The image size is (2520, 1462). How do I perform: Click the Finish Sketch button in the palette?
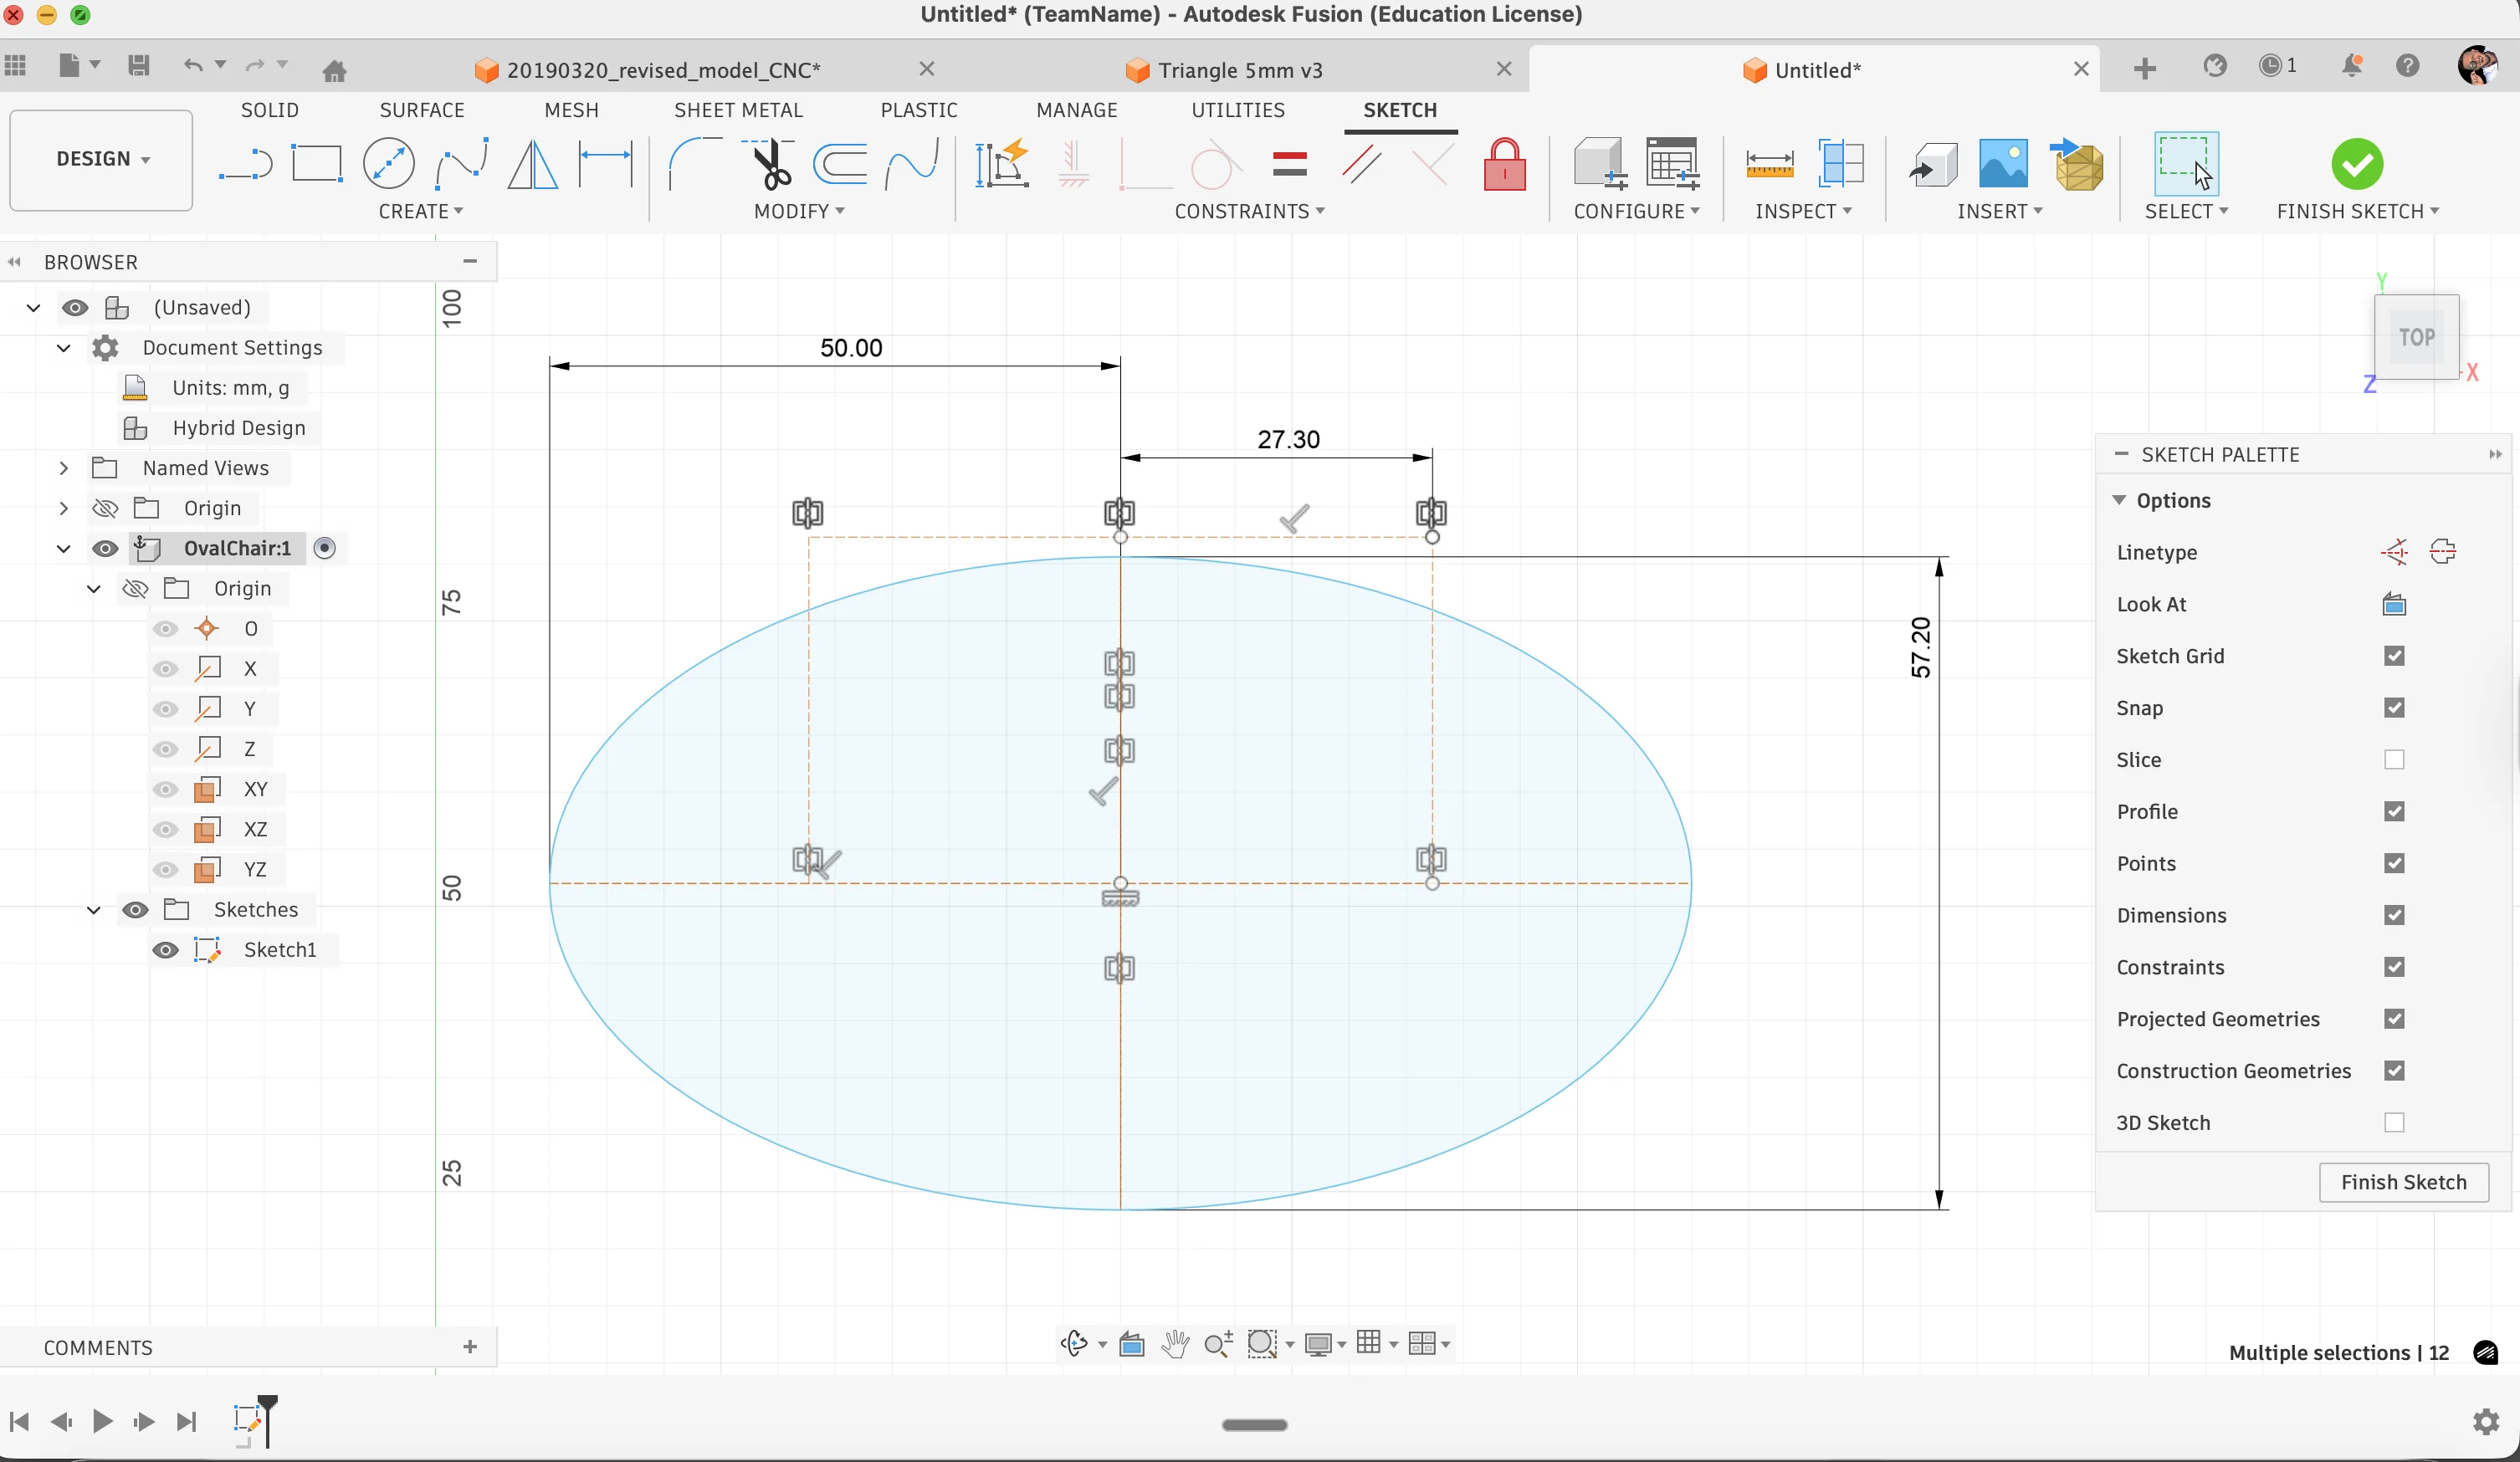(2404, 1182)
